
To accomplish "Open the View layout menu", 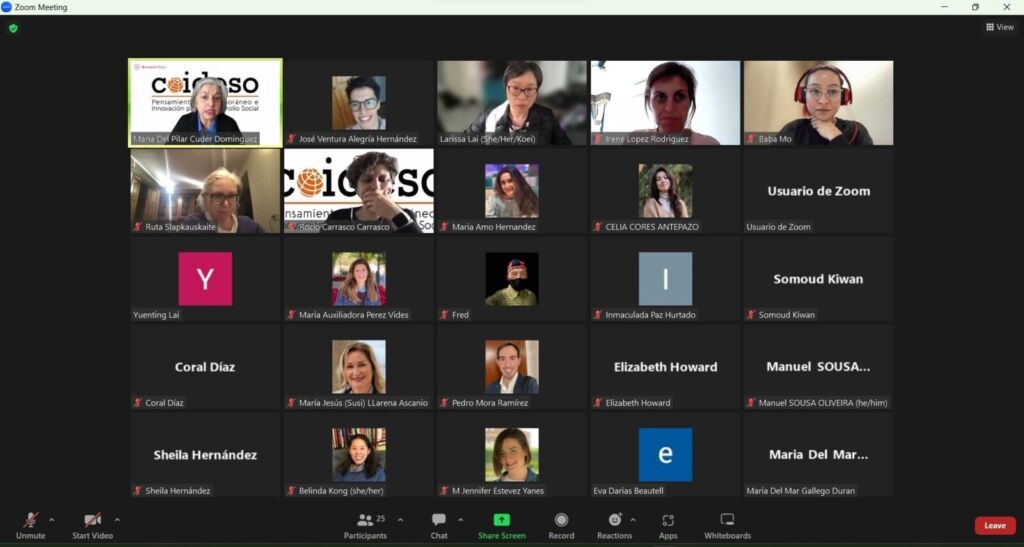I will 999,27.
